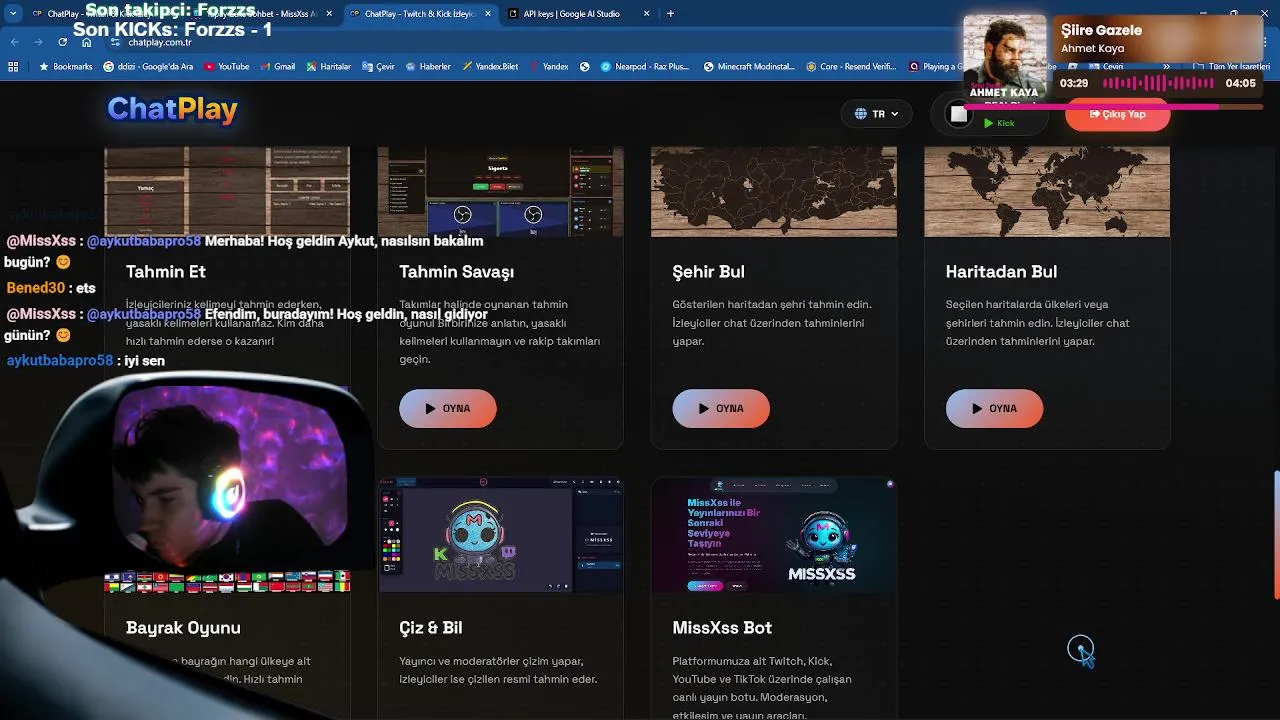Click the browser back arrow

click(x=15, y=42)
